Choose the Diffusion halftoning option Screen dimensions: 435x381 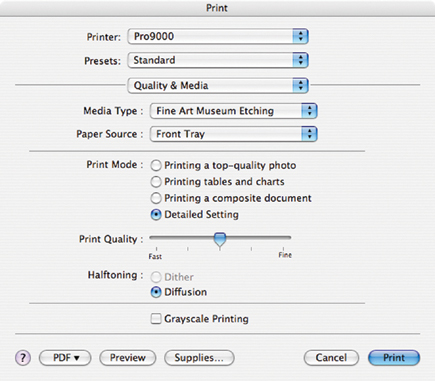coord(156,292)
